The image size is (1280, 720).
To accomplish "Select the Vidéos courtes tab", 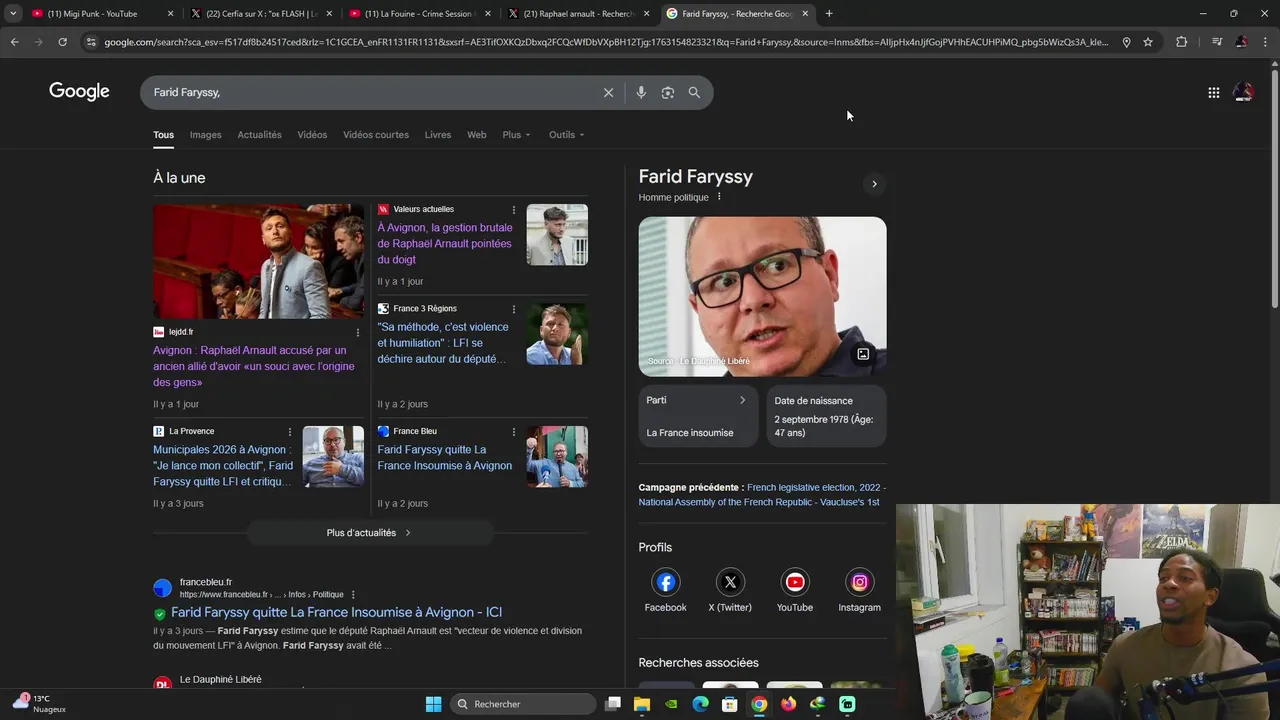I will pyautogui.click(x=376, y=135).
